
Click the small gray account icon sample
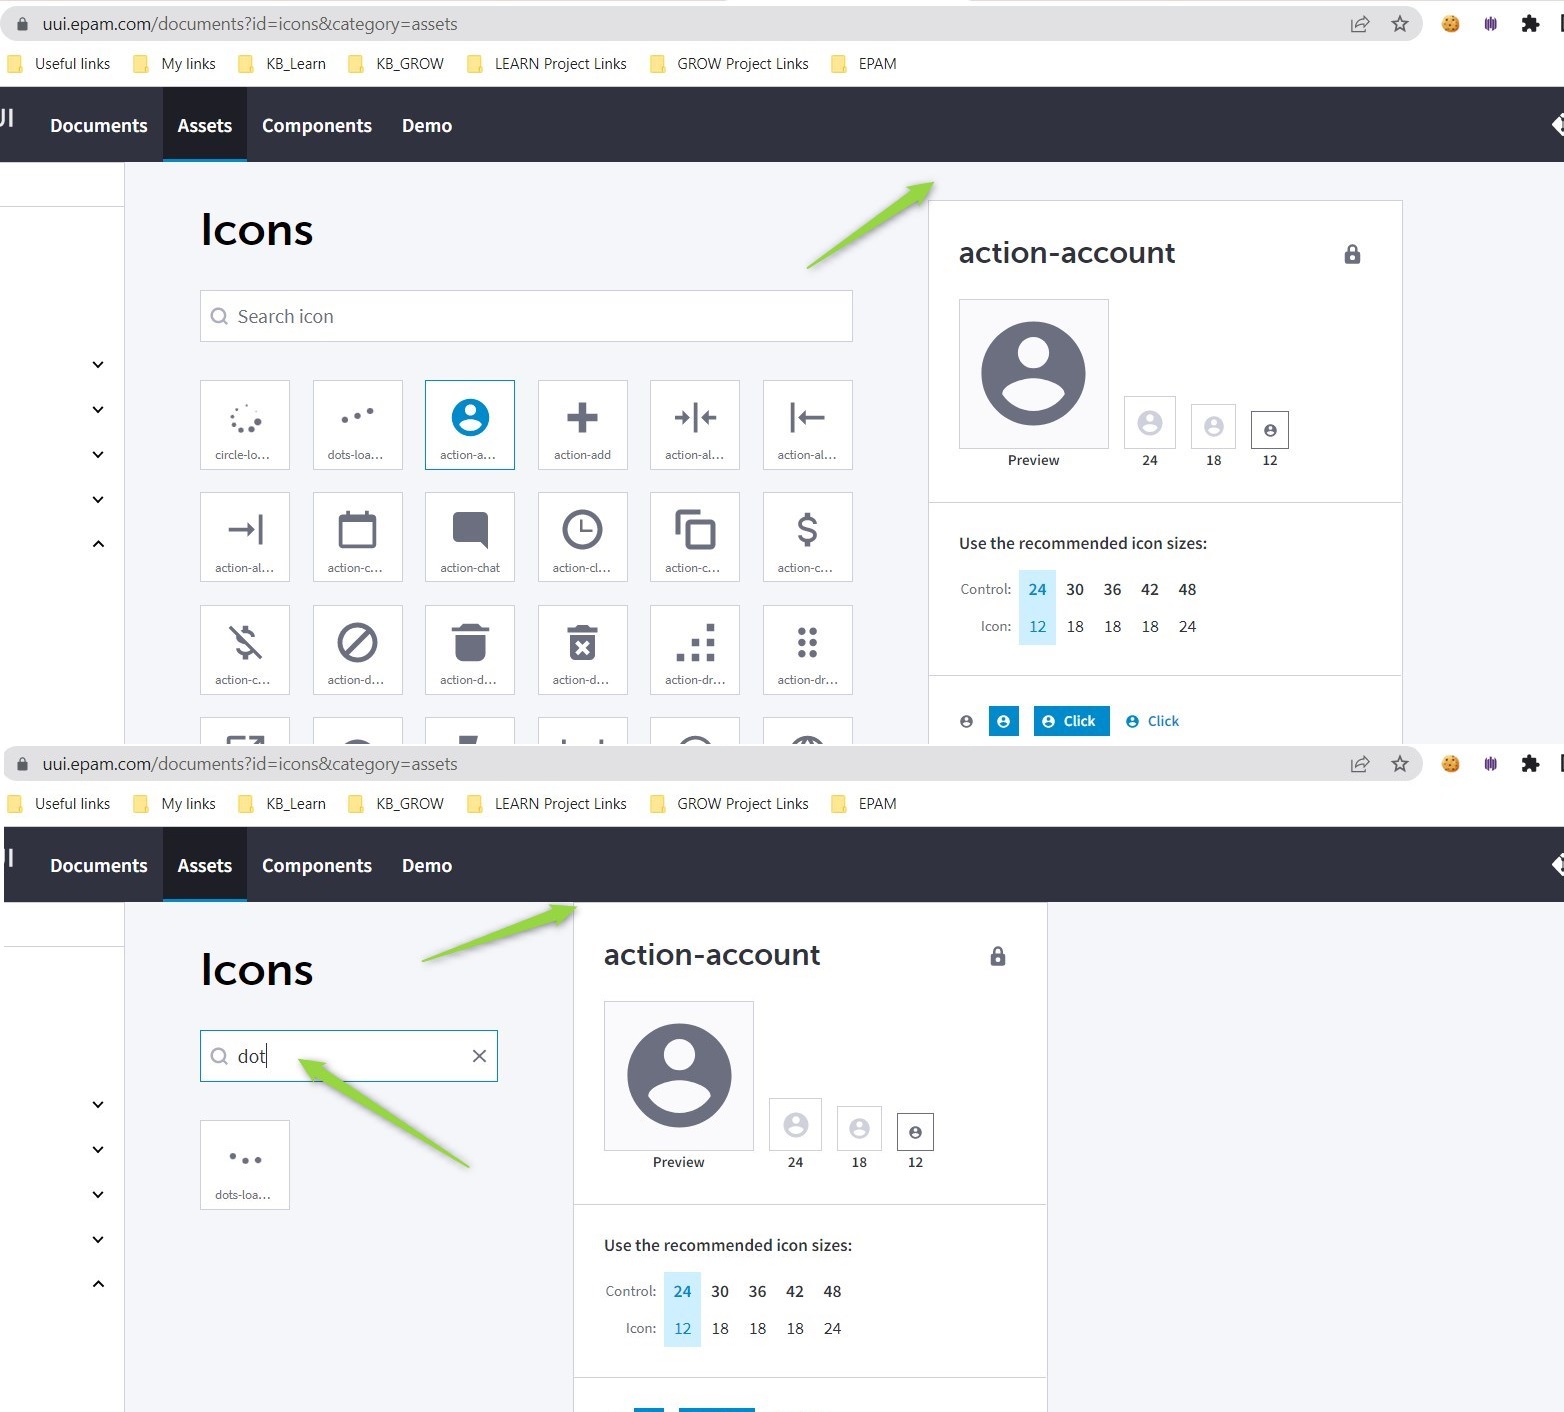[x=966, y=721]
